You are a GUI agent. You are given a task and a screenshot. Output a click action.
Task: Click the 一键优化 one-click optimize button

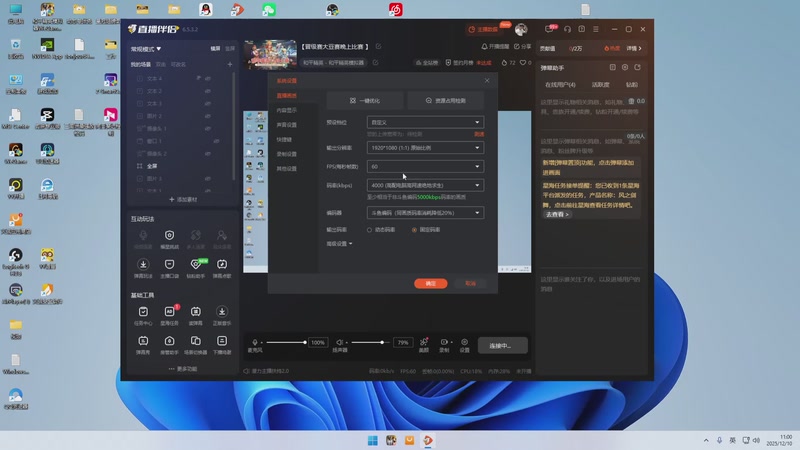point(365,101)
